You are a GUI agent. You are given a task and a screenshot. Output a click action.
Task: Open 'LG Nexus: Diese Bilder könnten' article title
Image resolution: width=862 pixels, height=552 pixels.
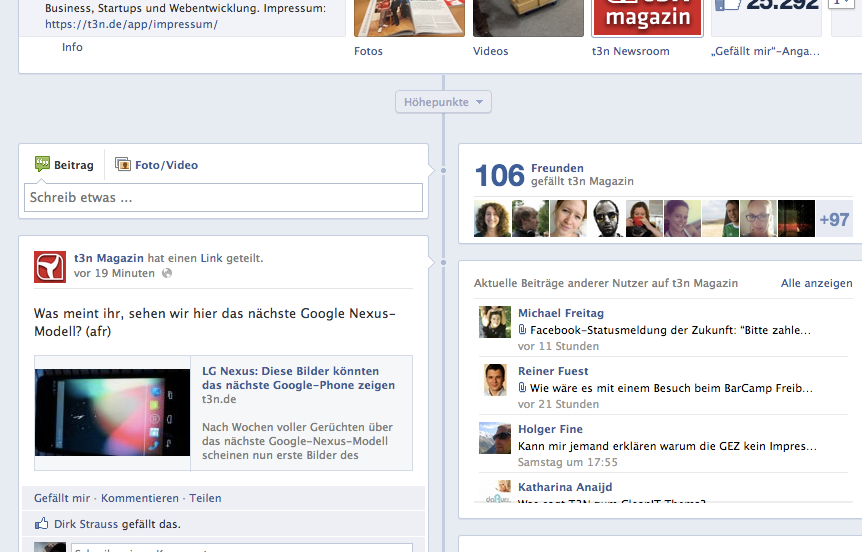pyautogui.click(x=299, y=378)
